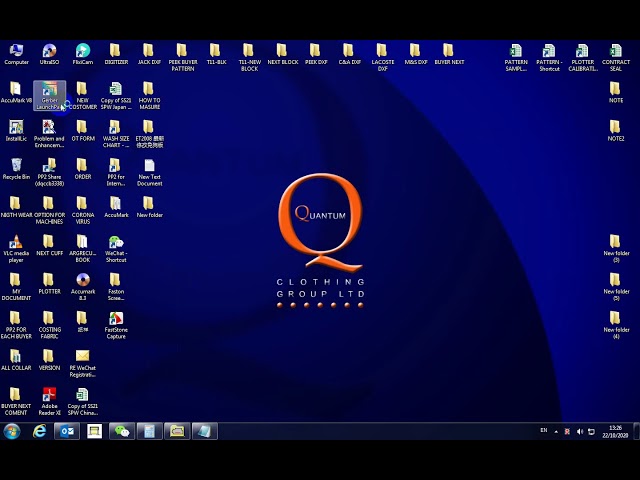640x480 pixels.
Task: Select New Text Document file
Action: pyautogui.click(x=150, y=172)
